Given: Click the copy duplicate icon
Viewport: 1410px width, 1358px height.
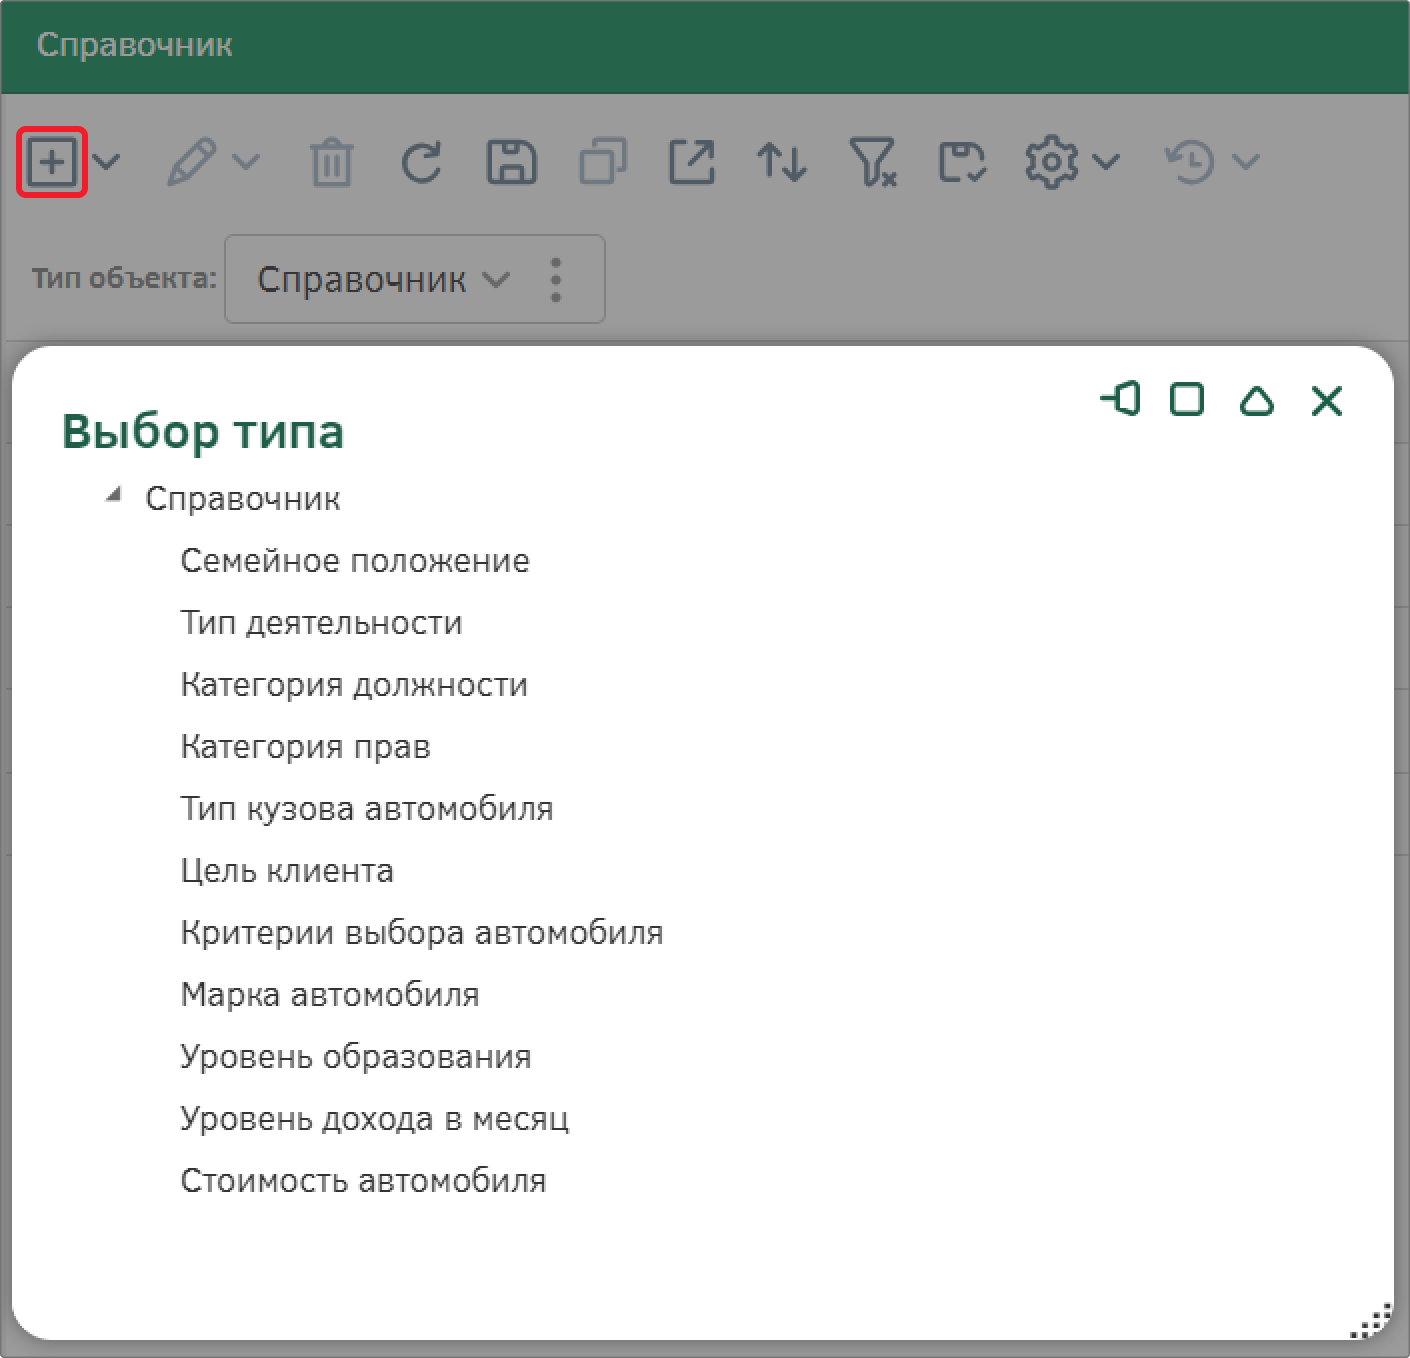Looking at the screenshot, I should [603, 162].
